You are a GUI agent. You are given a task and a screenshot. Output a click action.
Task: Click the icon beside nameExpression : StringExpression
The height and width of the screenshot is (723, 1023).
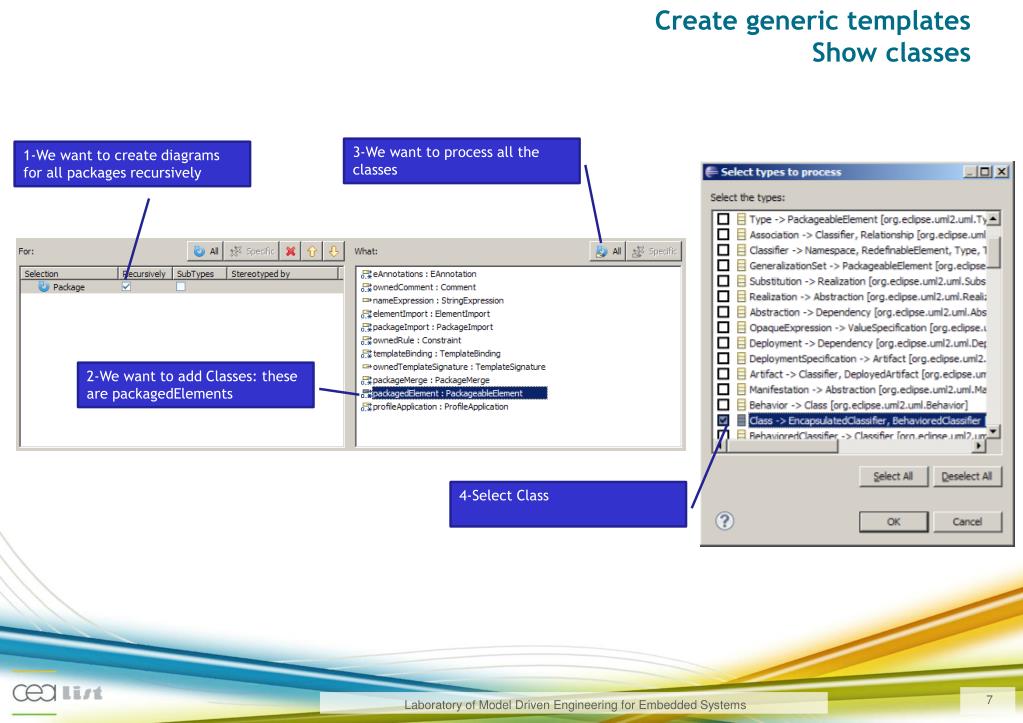pos(366,300)
